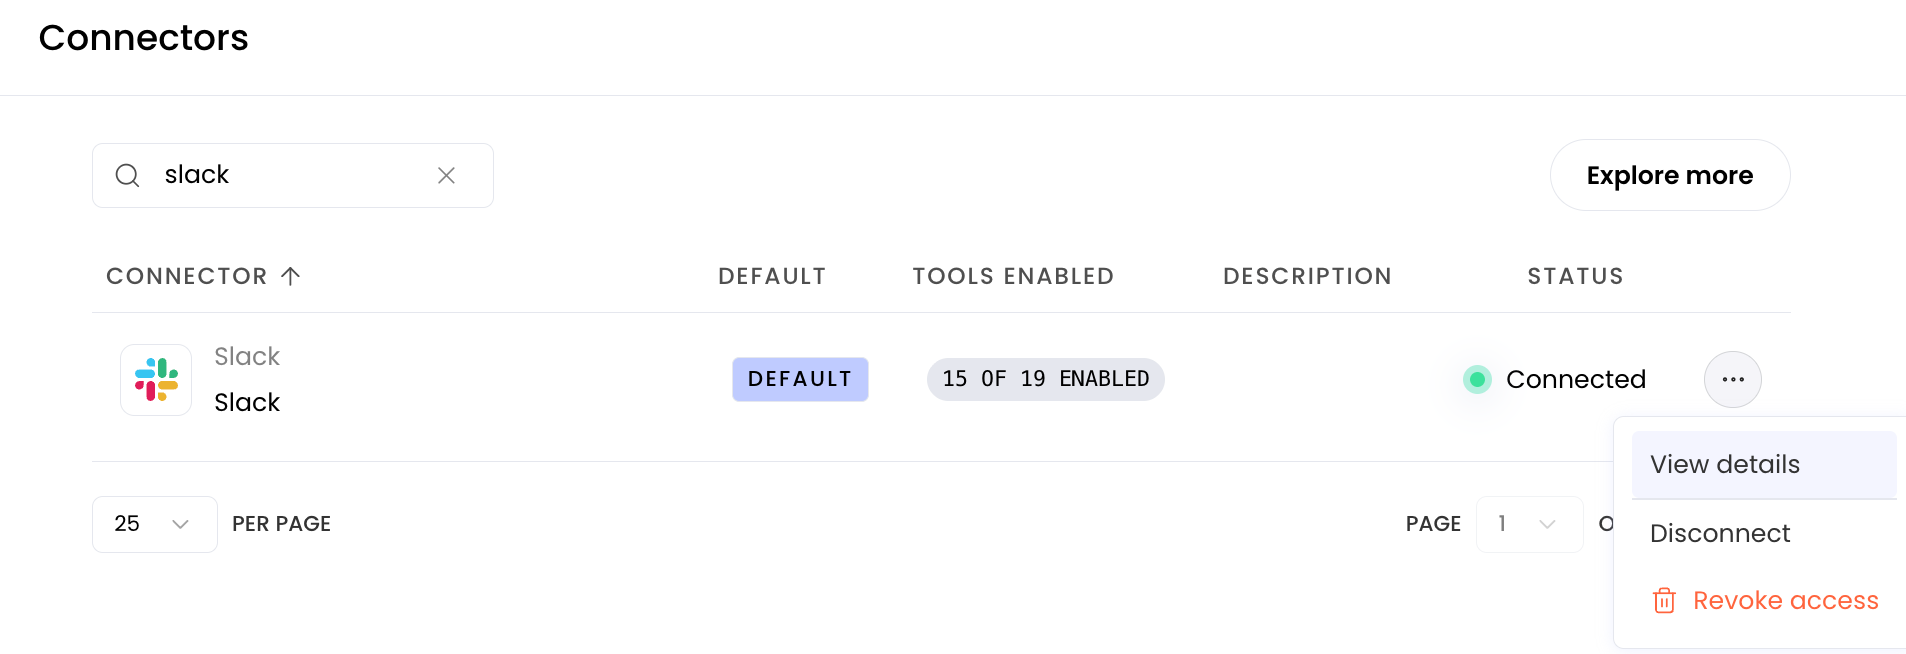Image resolution: width=1906 pixels, height=654 pixels.
Task: Click the chevron in the per-page selector
Action: (180, 524)
